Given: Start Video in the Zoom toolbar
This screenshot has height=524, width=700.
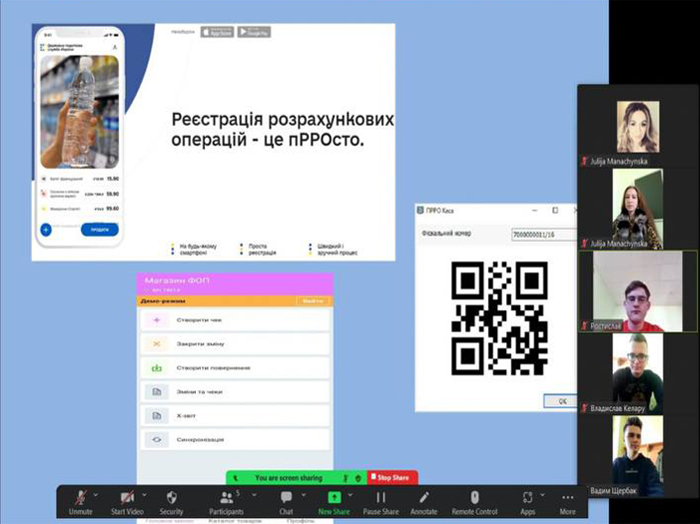Looking at the screenshot, I should [x=127, y=503].
